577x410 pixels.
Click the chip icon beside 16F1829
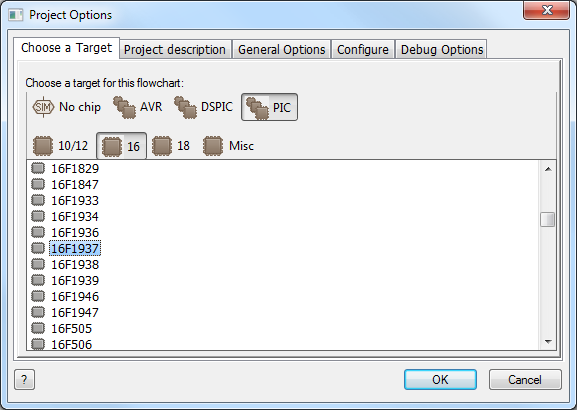pyautogui.click(x=38, y=168)
